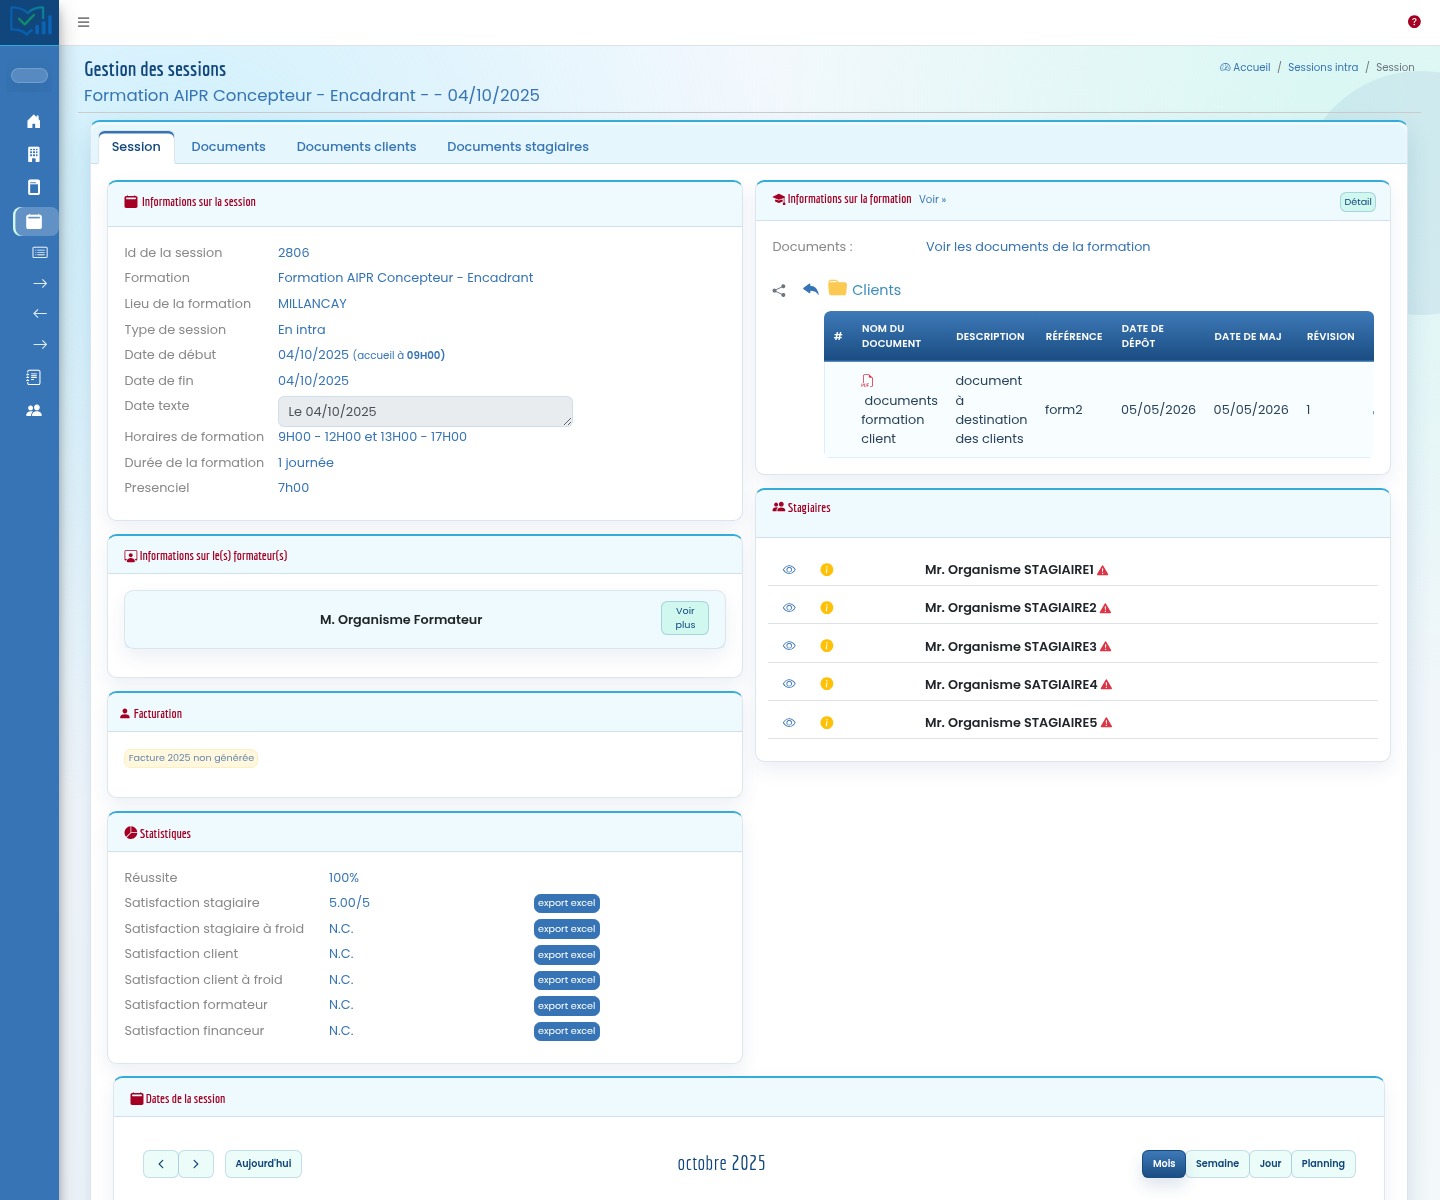1440x1200 pixels.
Task: Click the yellow info icon for STAGIAIRE2
Action: coord(827,608)
